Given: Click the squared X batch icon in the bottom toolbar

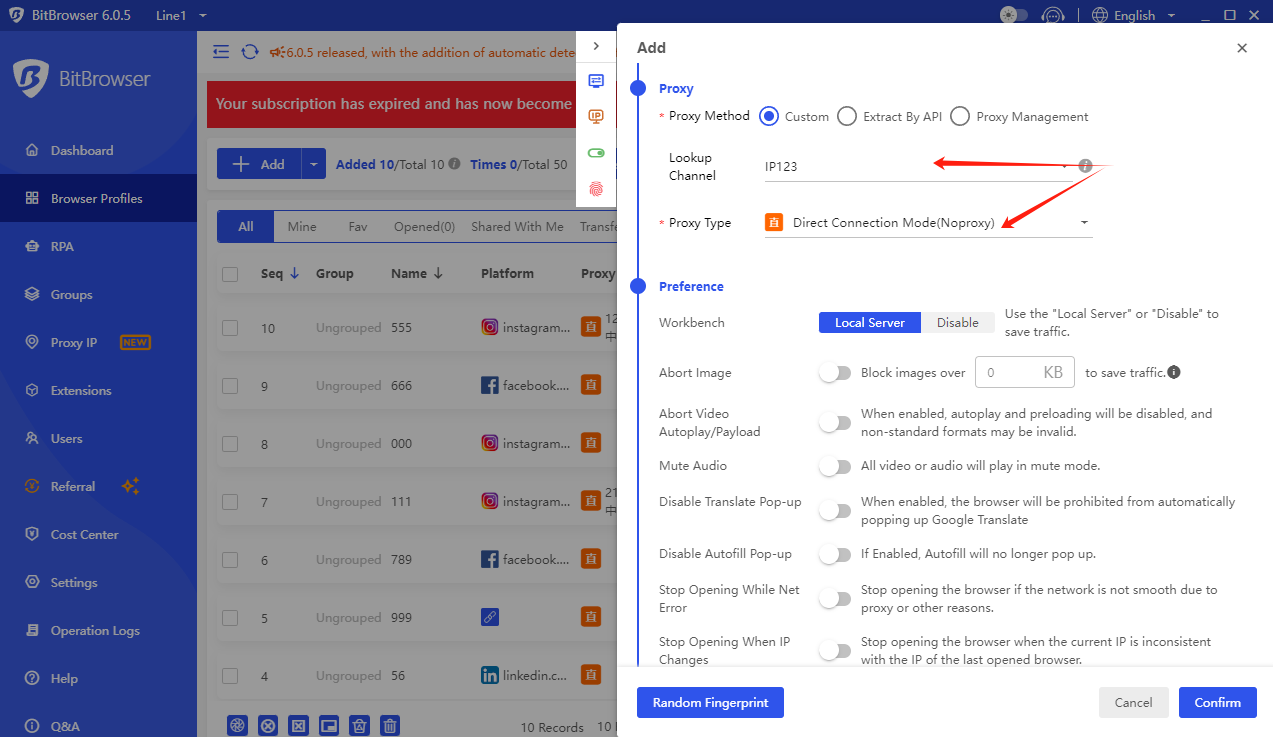Looking at the screenshot, I should pyautogui.click(x=298, y=726).
